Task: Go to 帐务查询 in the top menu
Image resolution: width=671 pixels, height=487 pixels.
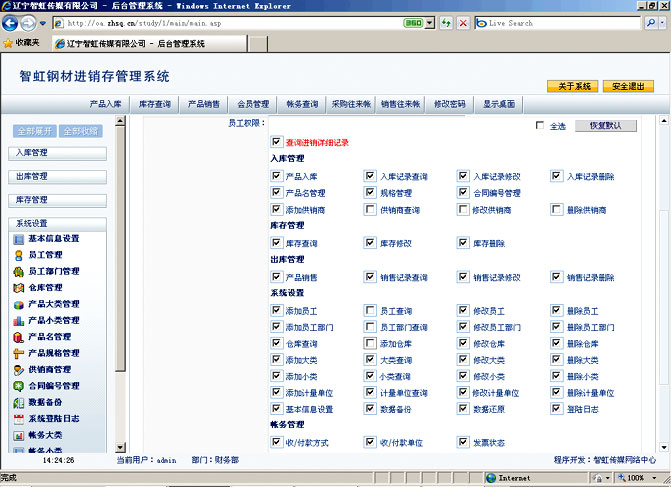Action: 302,103
